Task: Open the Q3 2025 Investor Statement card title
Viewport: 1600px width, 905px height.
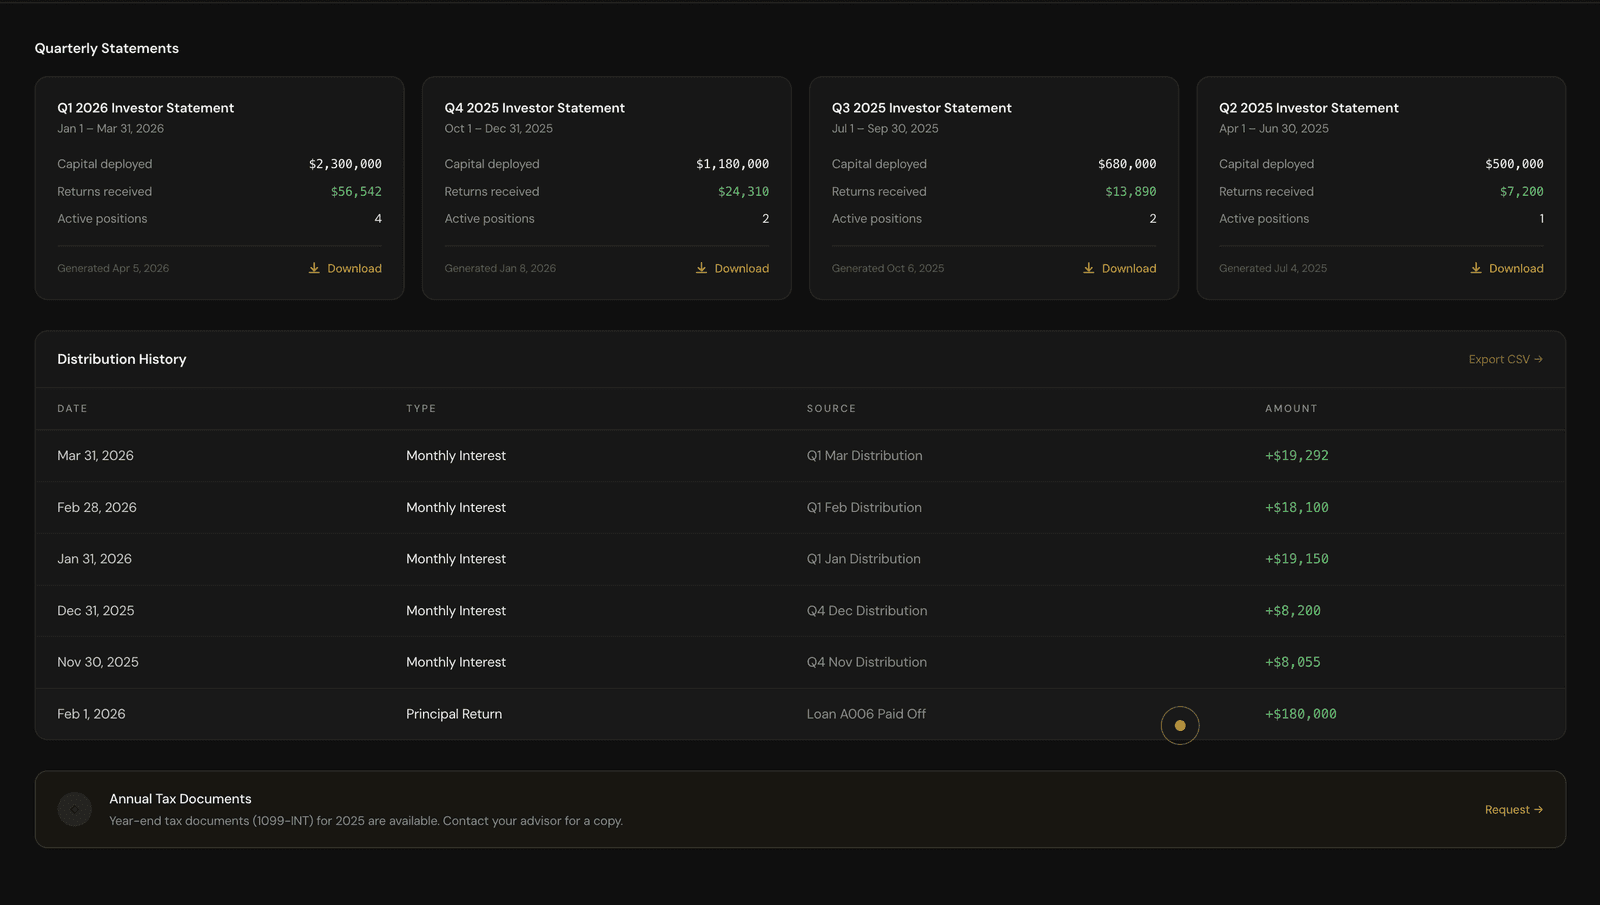Action: click(921, 108)
